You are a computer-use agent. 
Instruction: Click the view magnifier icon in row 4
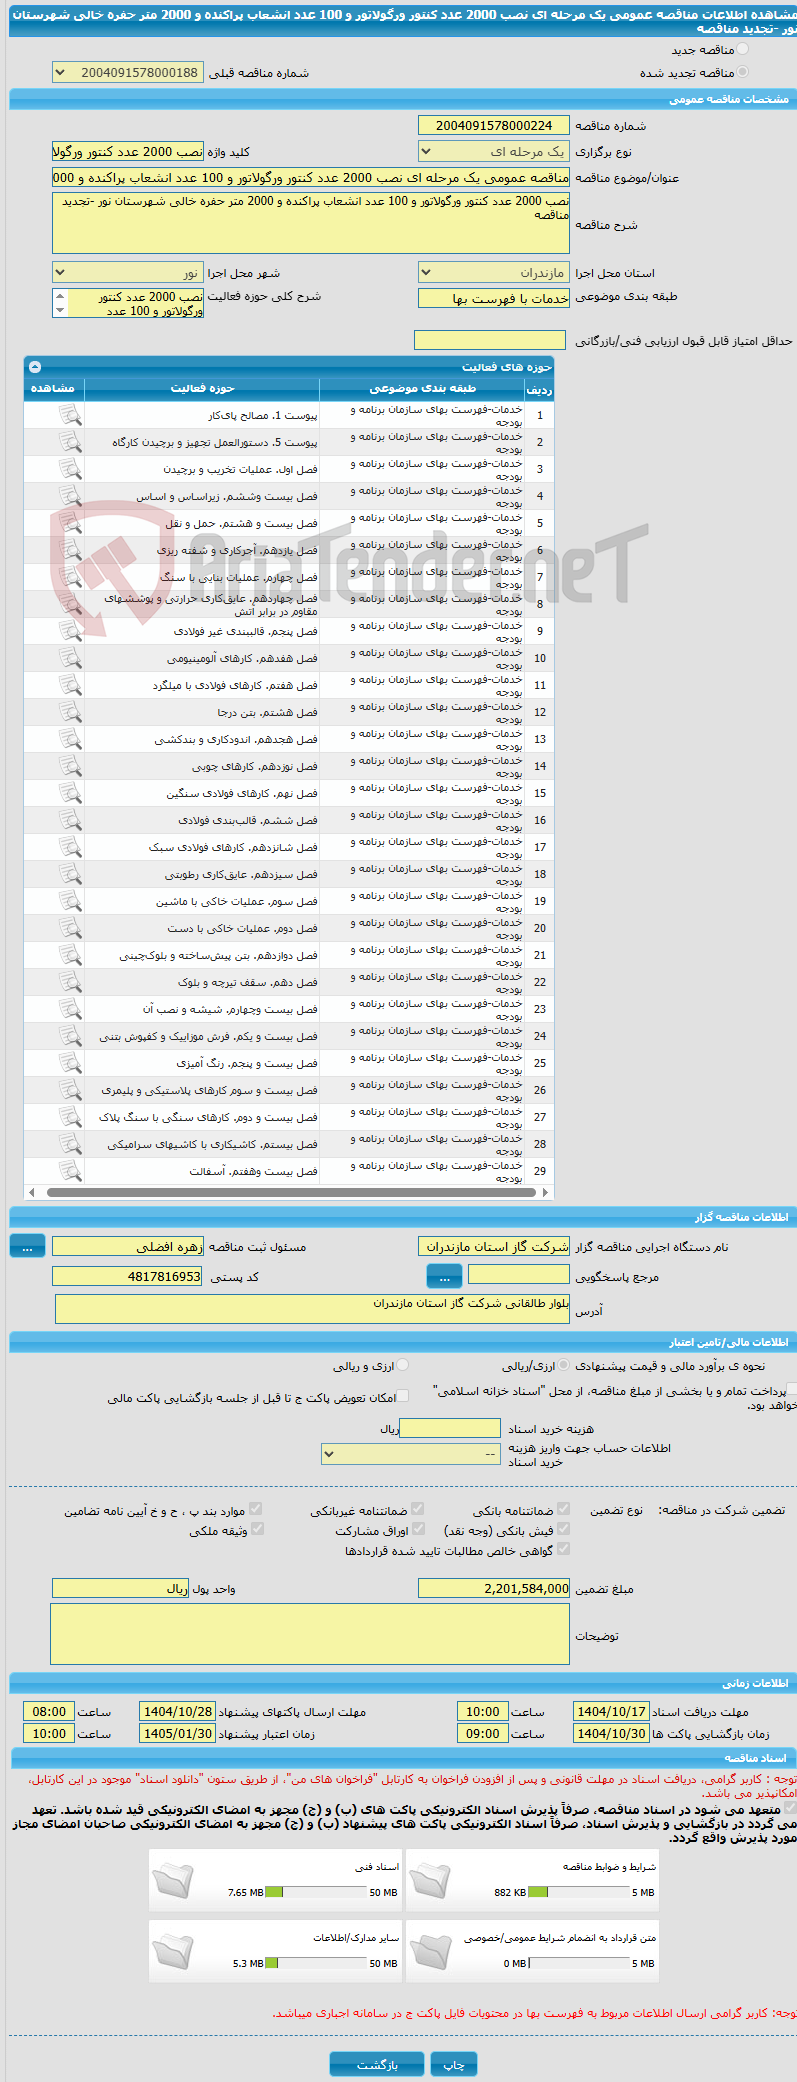(x=70, y=496)
